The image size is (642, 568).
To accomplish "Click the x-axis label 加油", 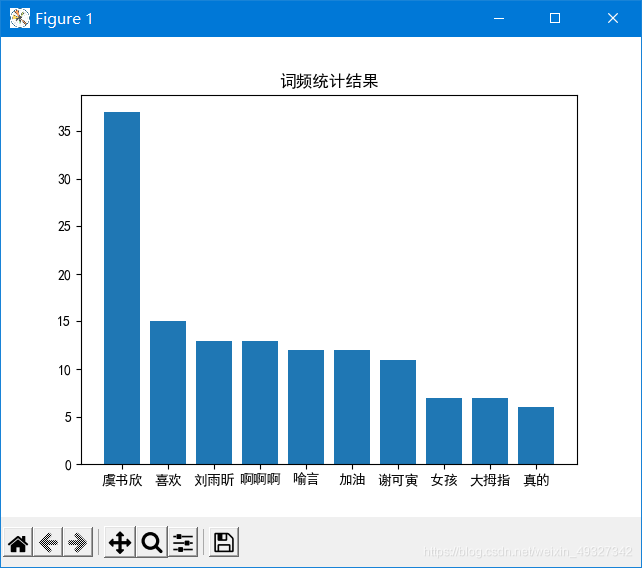I will coord(352,479).
